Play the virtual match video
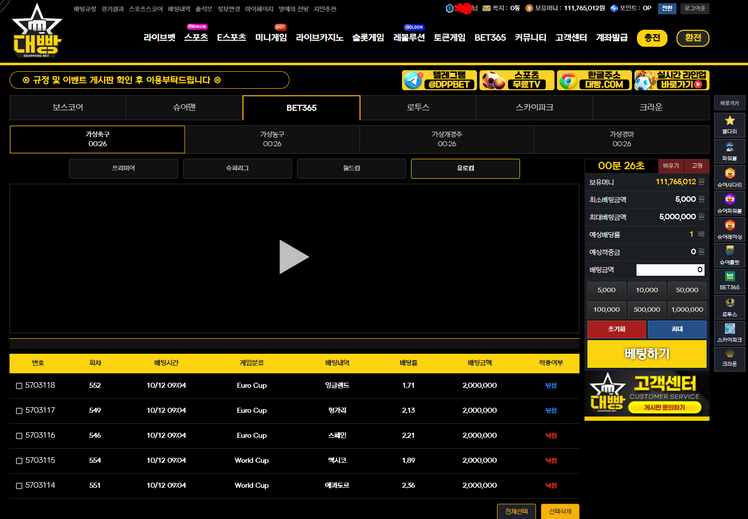748x519 pixels. (x=293, y=257)
